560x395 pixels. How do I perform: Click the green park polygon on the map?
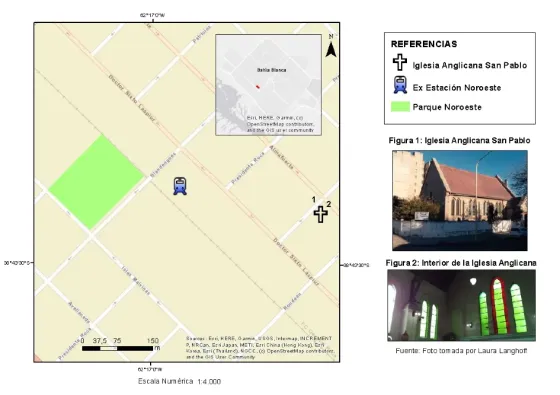pyautogui.click(x=96, y=182)
